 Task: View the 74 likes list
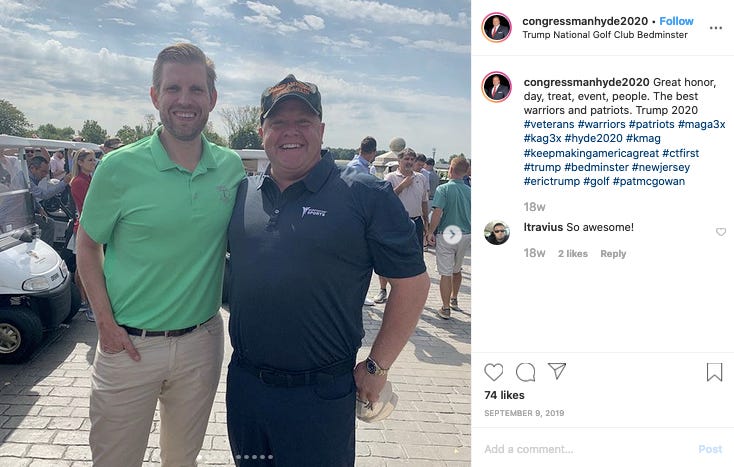tap(504, 395)
